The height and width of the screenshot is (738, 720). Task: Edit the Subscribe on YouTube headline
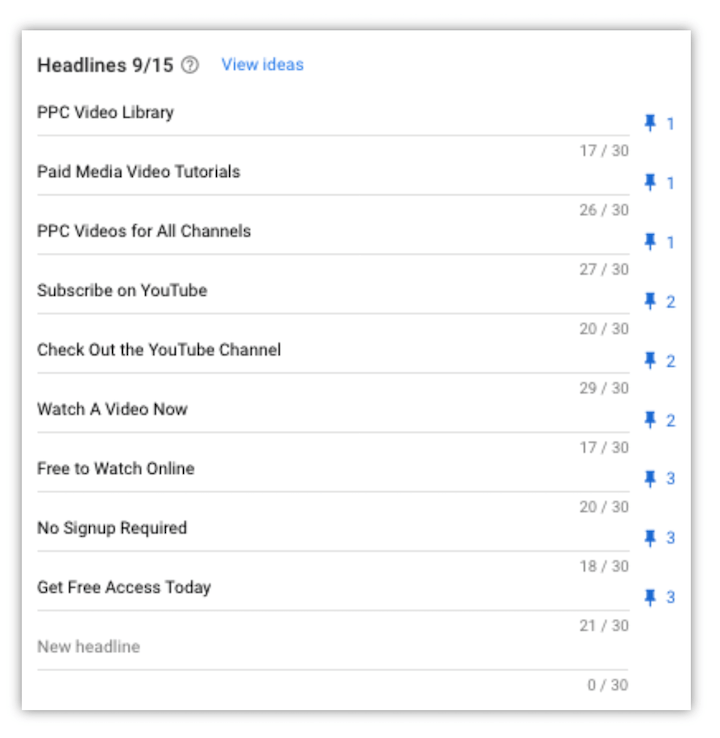(x=333, y=291)
